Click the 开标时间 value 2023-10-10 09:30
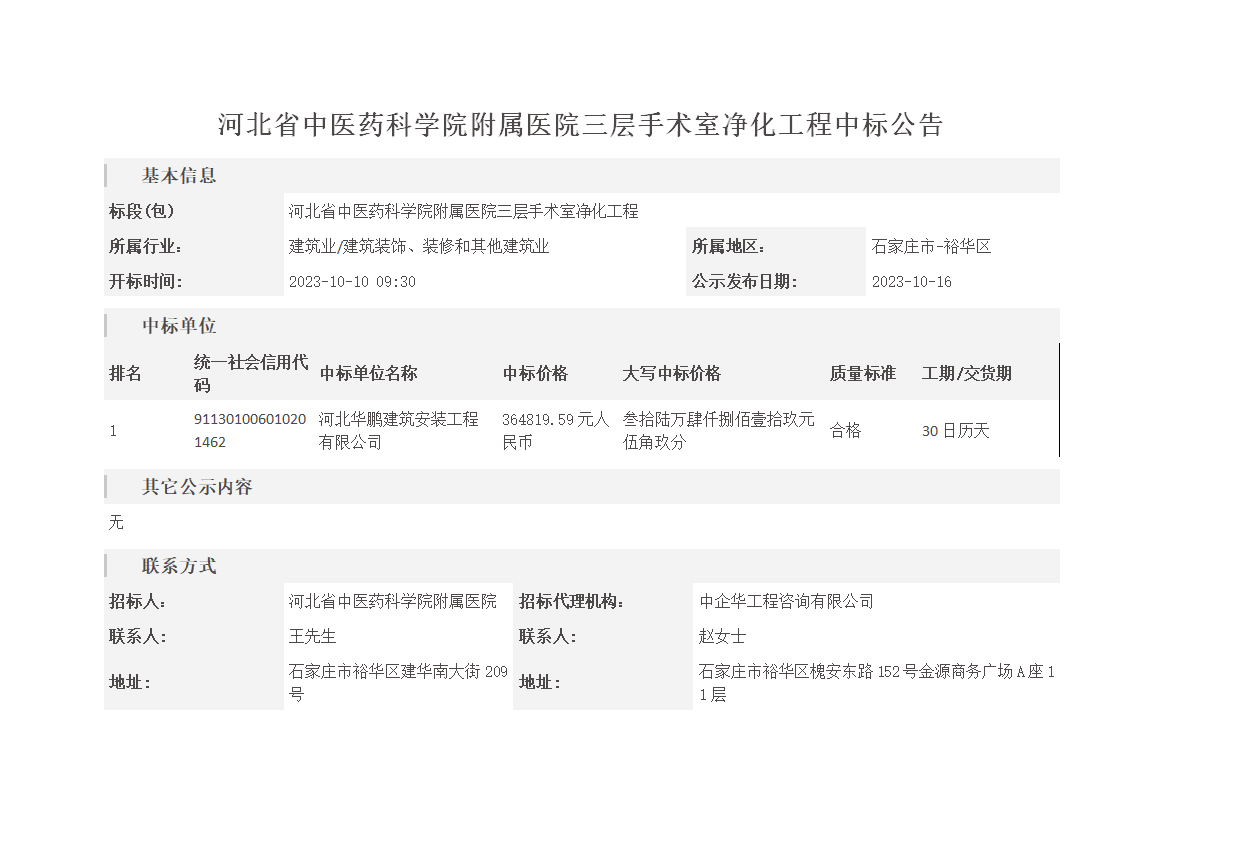Screen dimensions: 1252x844 352,282
